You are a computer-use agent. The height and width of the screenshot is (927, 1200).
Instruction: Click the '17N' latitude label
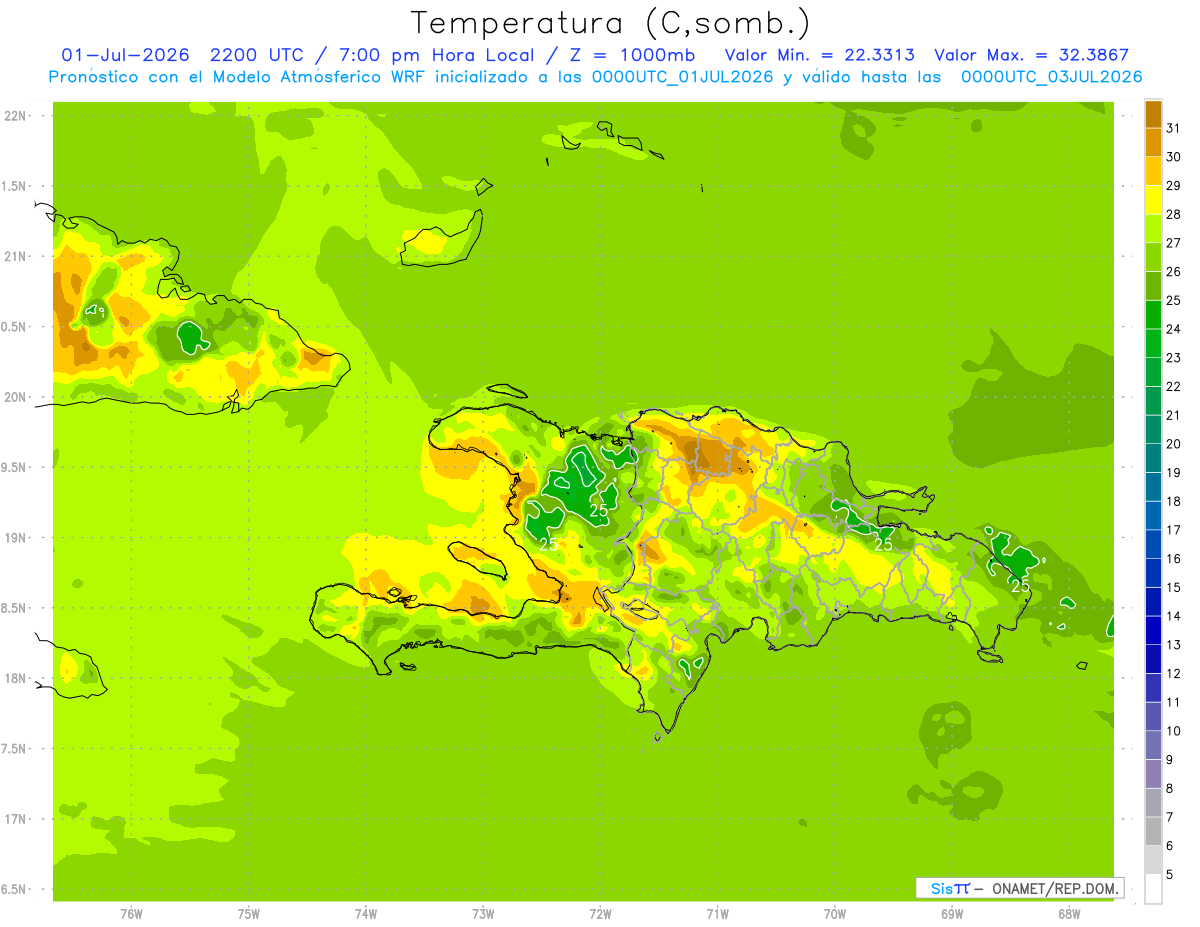click(15, 819)
